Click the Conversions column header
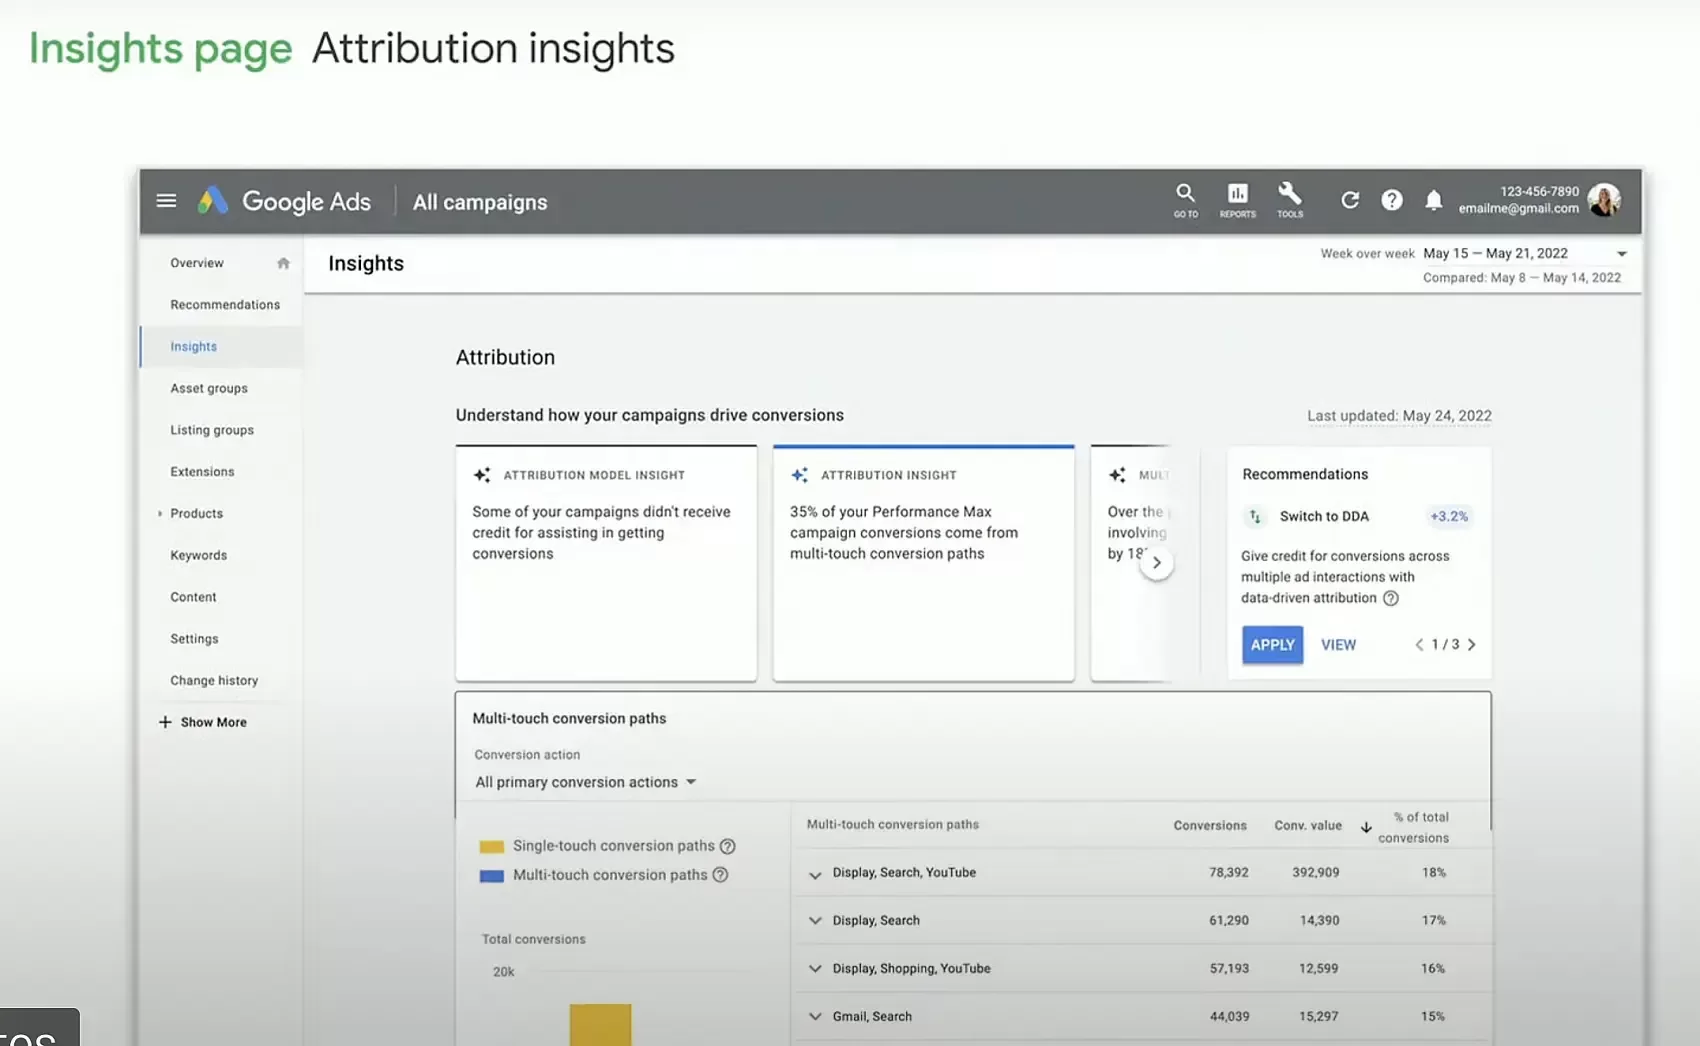Image resolution: width=1700 pixels, height=1046 pixels. click(1210, 825)
